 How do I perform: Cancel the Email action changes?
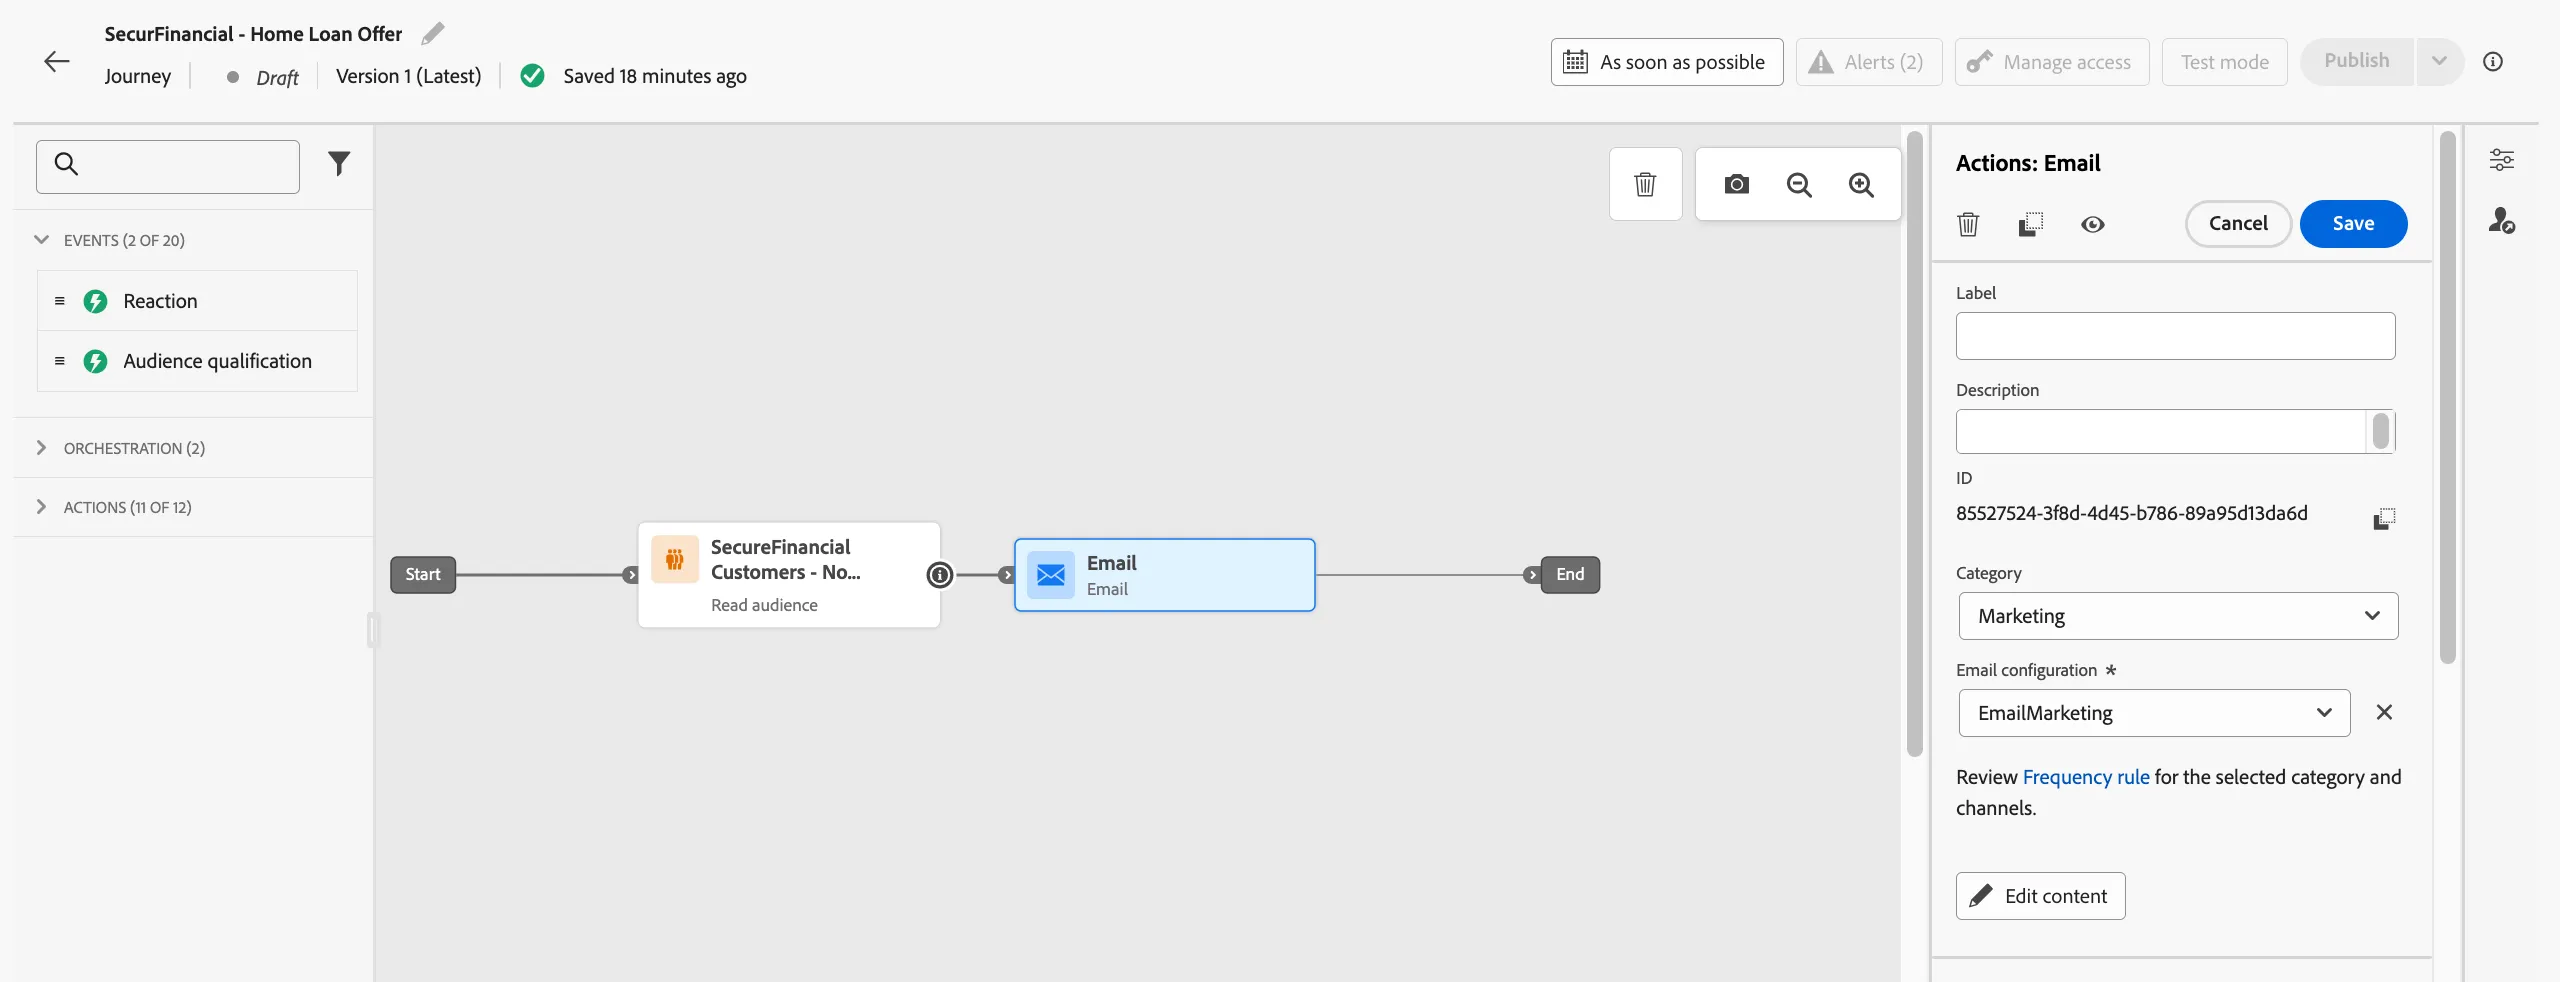(2238, 224)
